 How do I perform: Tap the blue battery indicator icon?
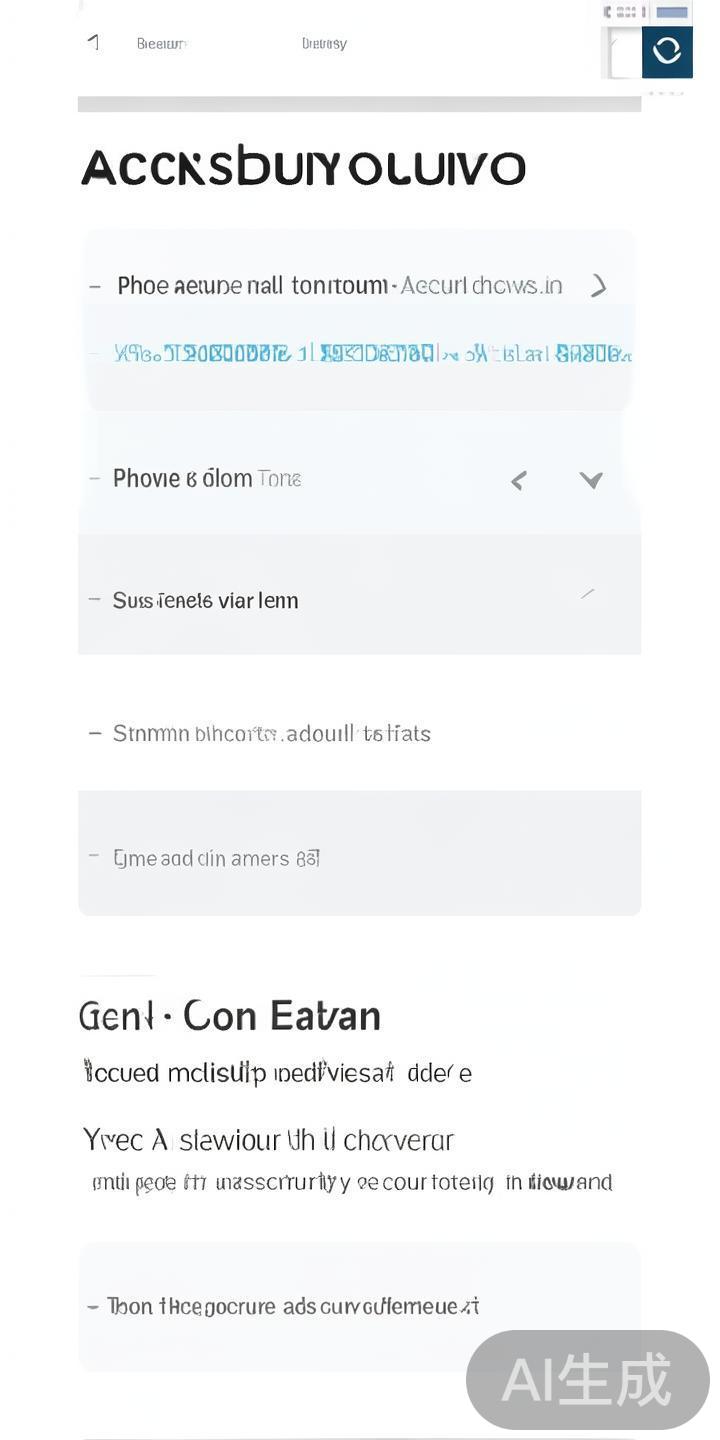tap(672, 13)
